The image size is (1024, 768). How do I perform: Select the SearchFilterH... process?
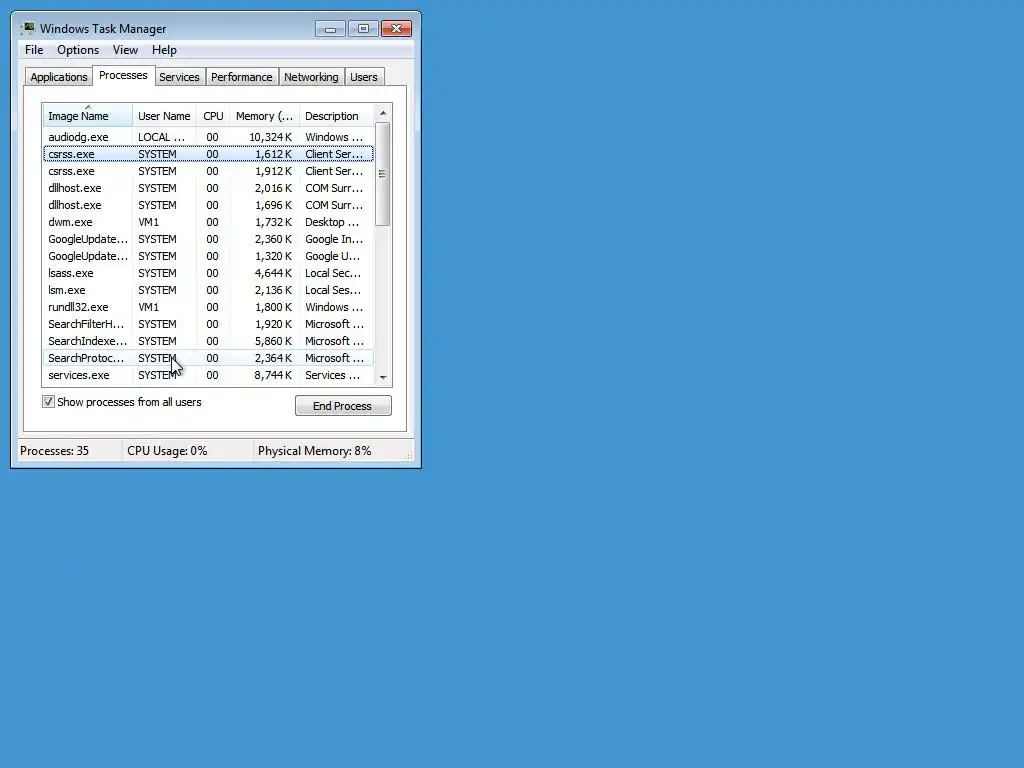tap(208, 324)
